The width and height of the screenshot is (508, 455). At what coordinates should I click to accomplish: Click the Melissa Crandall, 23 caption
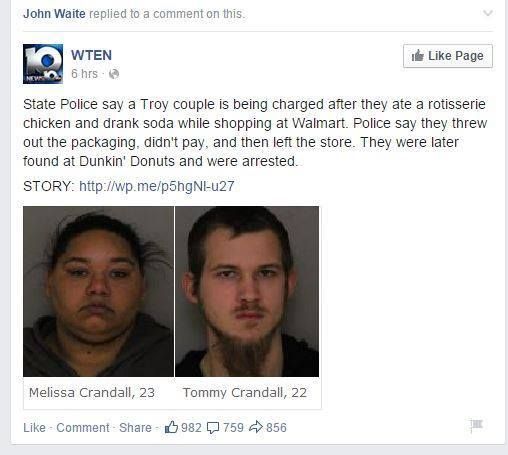(x=92, y=393)
